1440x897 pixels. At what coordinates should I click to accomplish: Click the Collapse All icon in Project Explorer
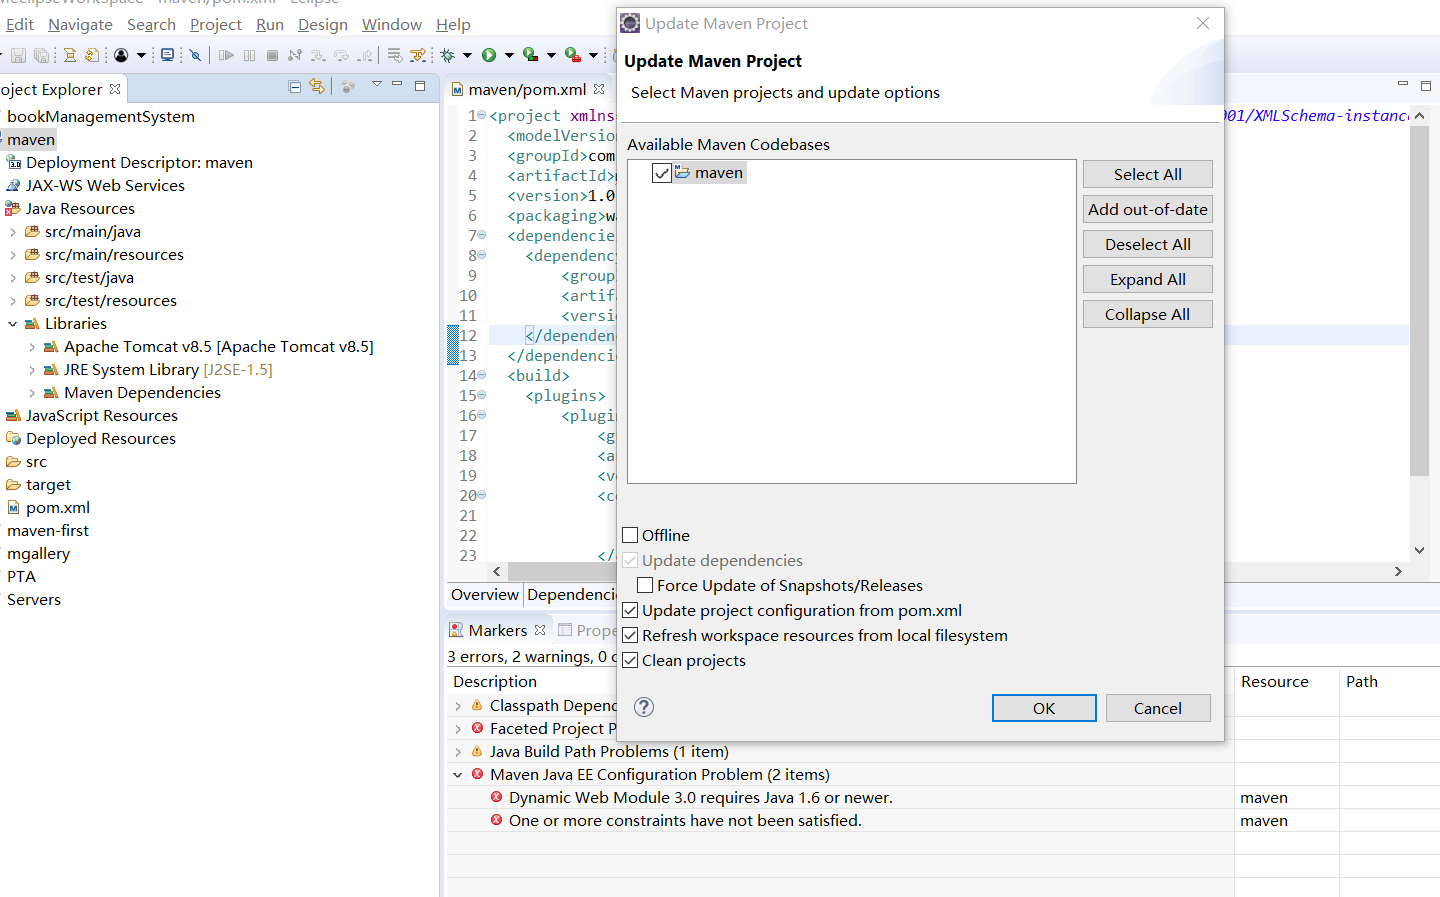click(295, 87)
